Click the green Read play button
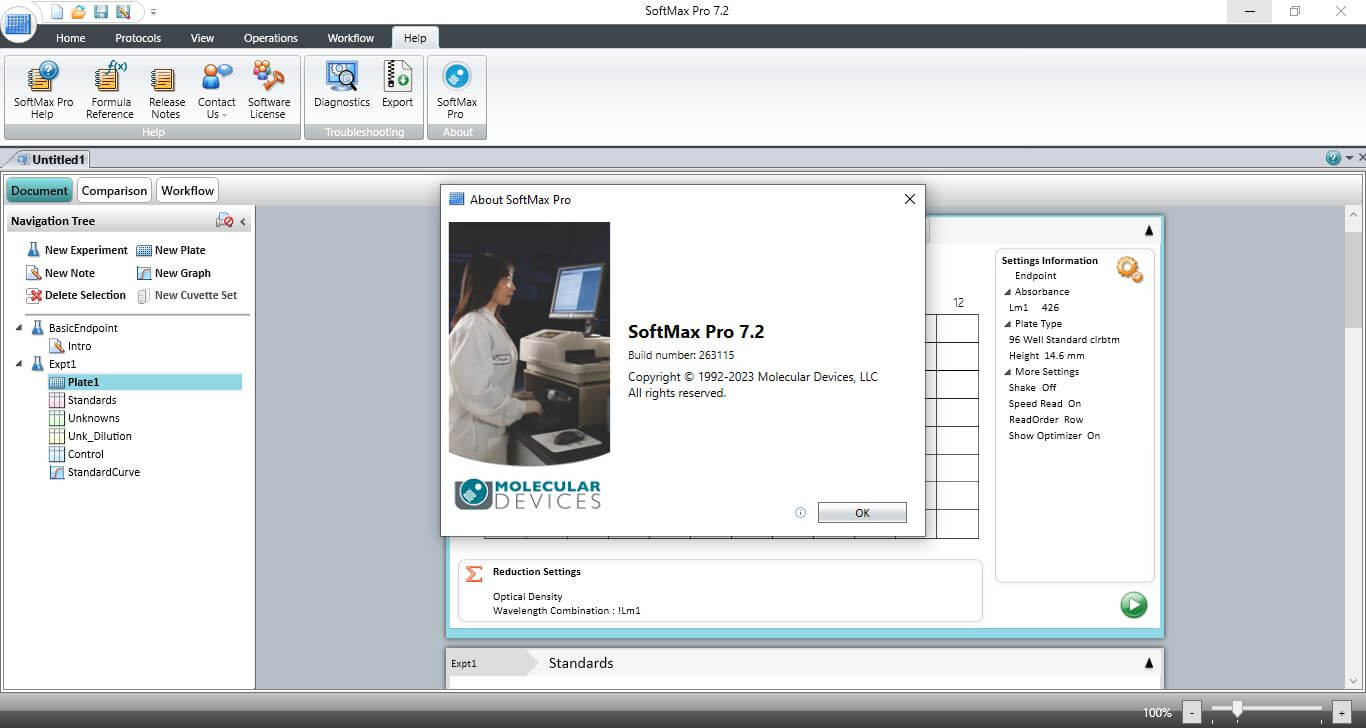 click(x=1133, y=605)
